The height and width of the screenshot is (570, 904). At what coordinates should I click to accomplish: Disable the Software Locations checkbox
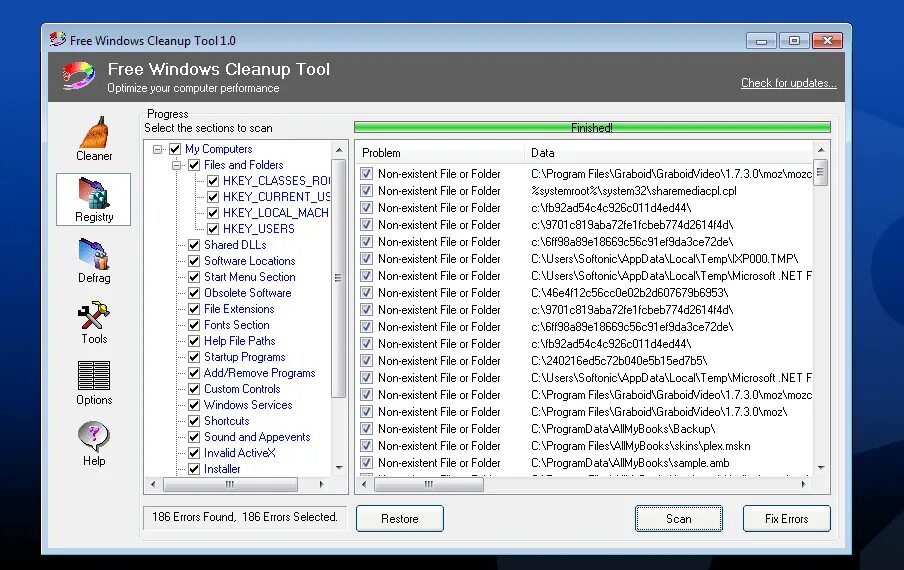click(194, 261)
